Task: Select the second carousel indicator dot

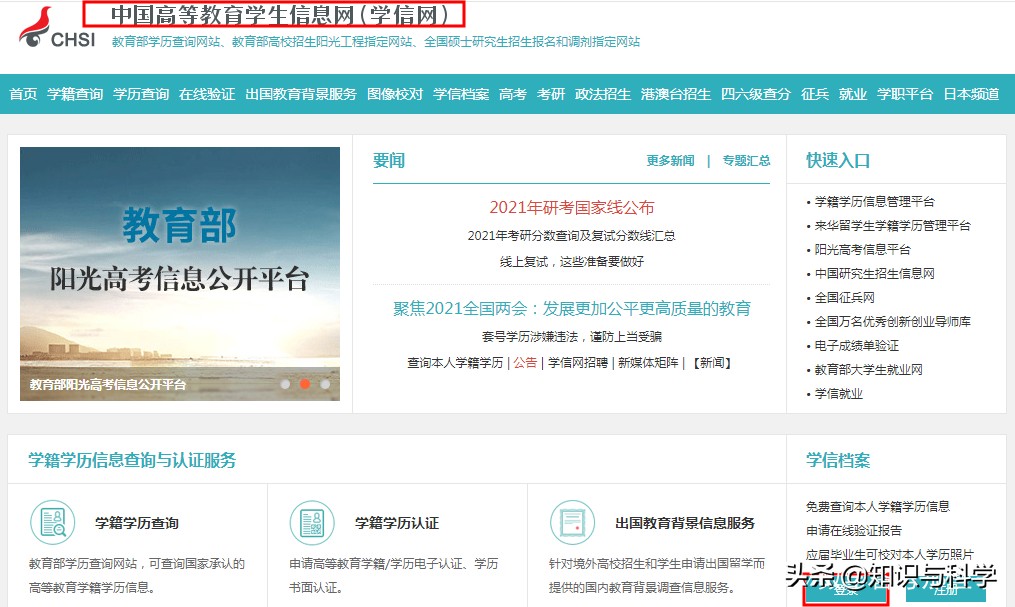Action: pos(304,383)
